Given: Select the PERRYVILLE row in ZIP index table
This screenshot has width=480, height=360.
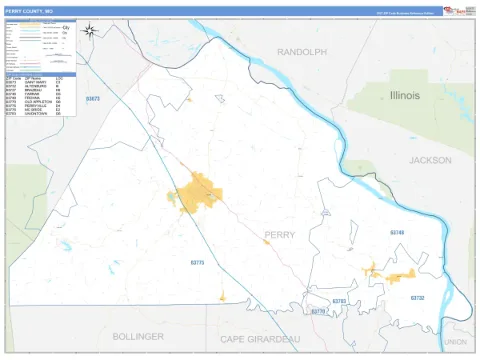Looking at the screenshot, I should (33, 106).
